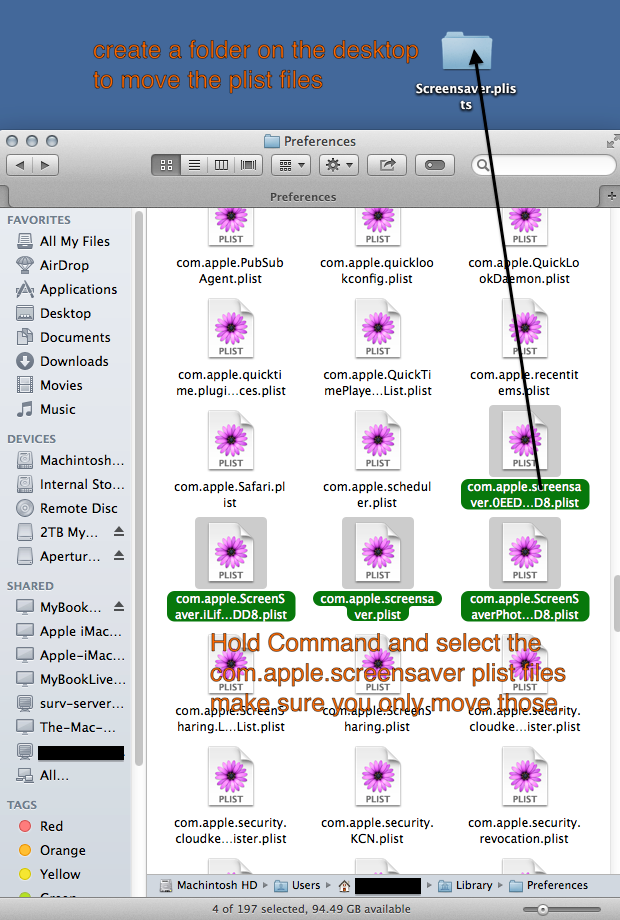Open Movies in sidebar
The width and height of the screenshot is (620, 920).
(49, 385)
